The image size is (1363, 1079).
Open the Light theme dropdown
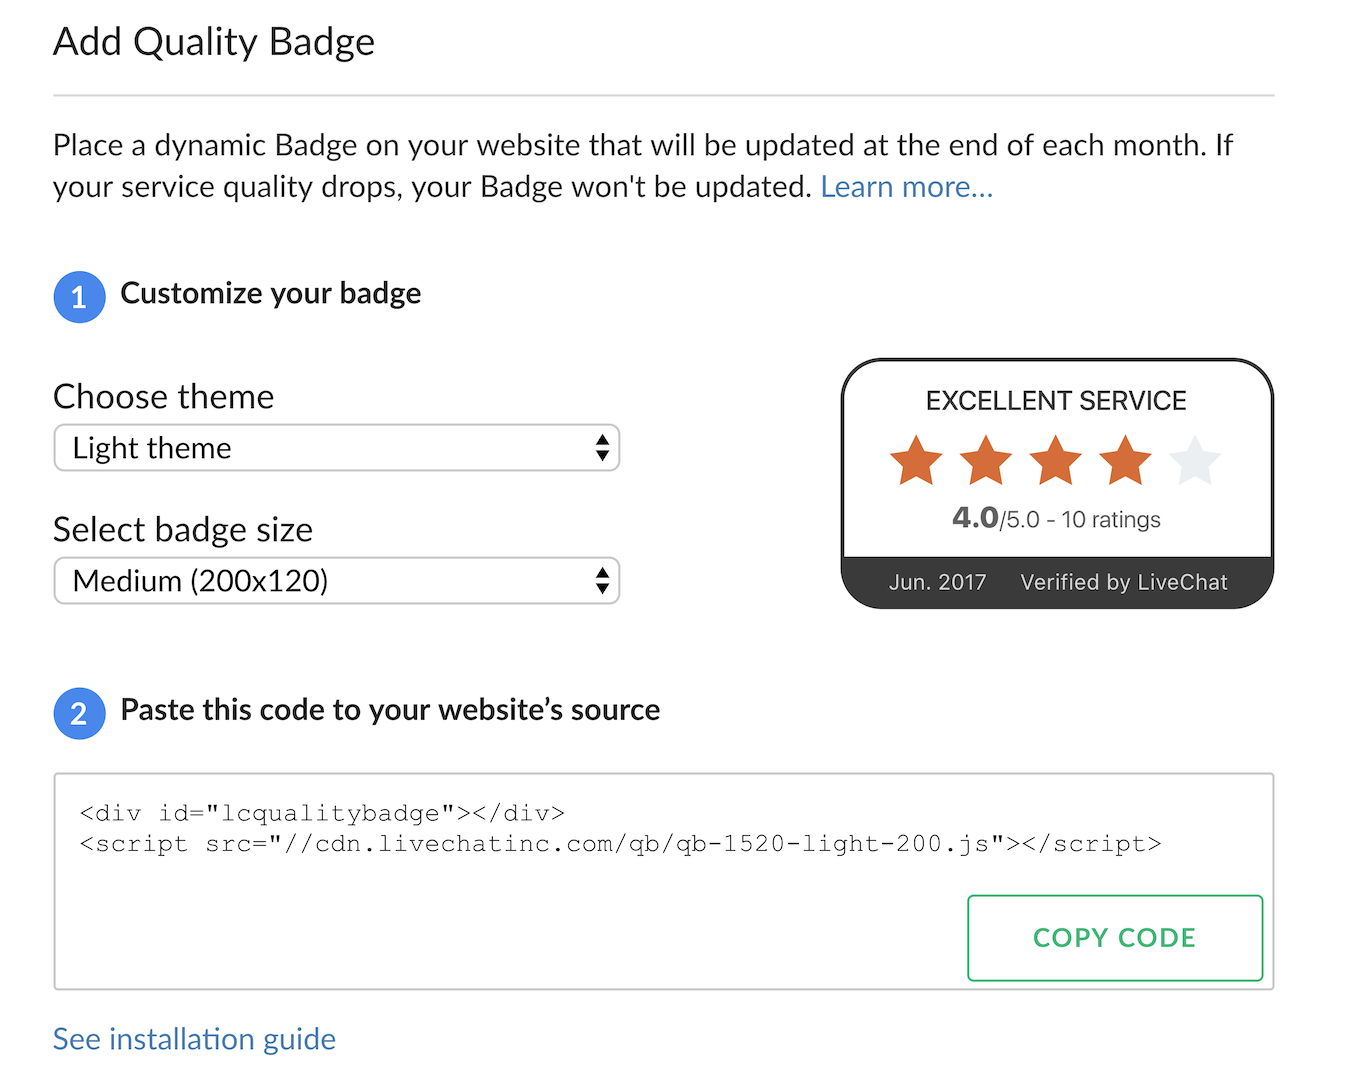[x=337, y=448]
